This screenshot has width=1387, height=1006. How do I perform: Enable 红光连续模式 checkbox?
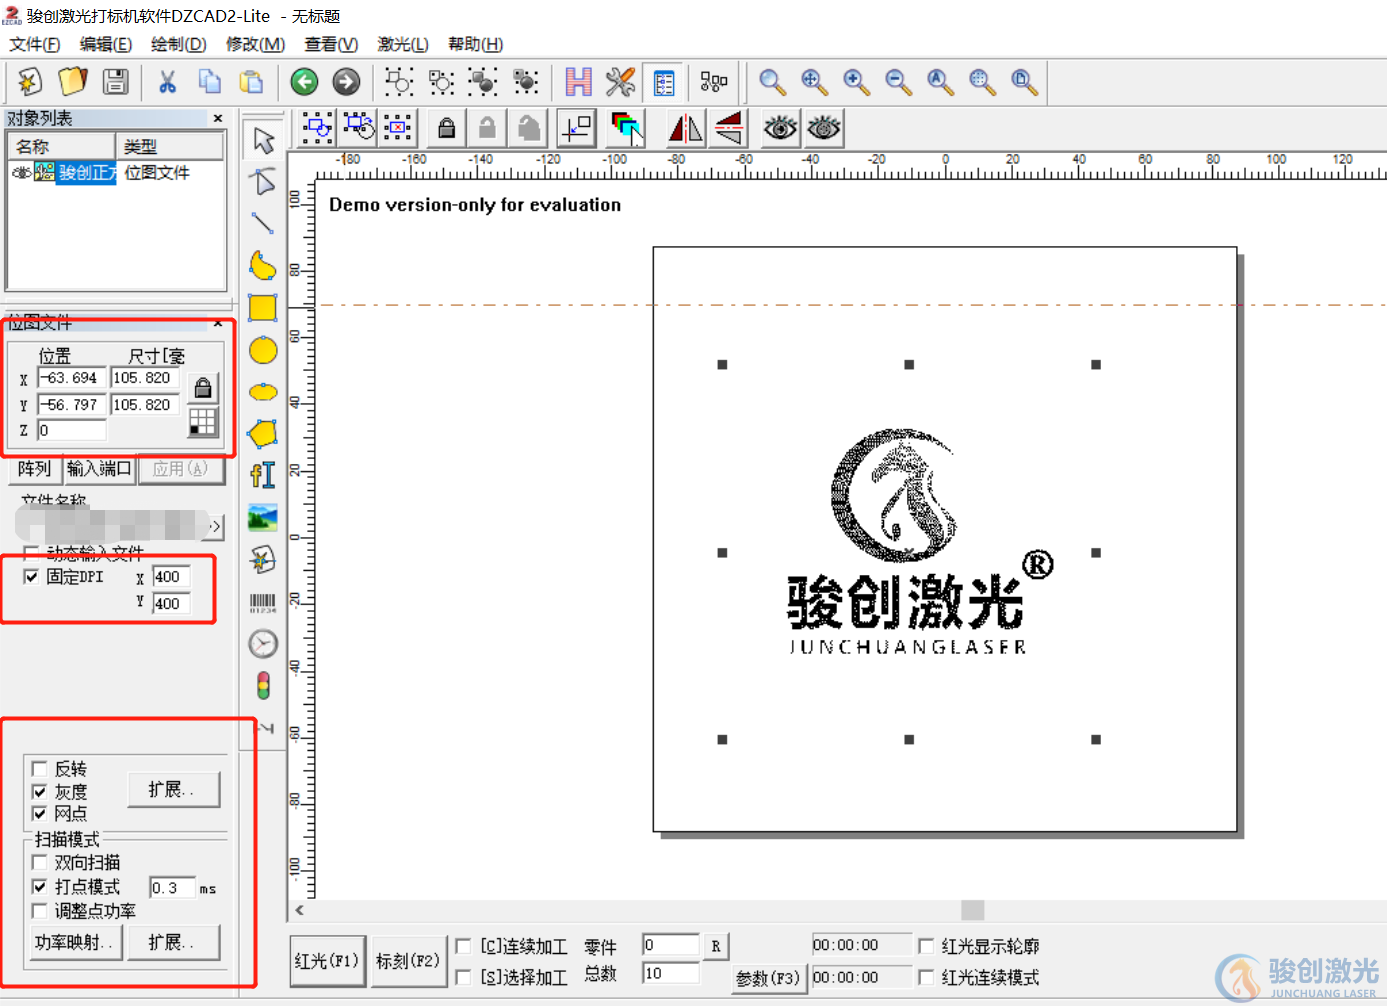point(926,977)
